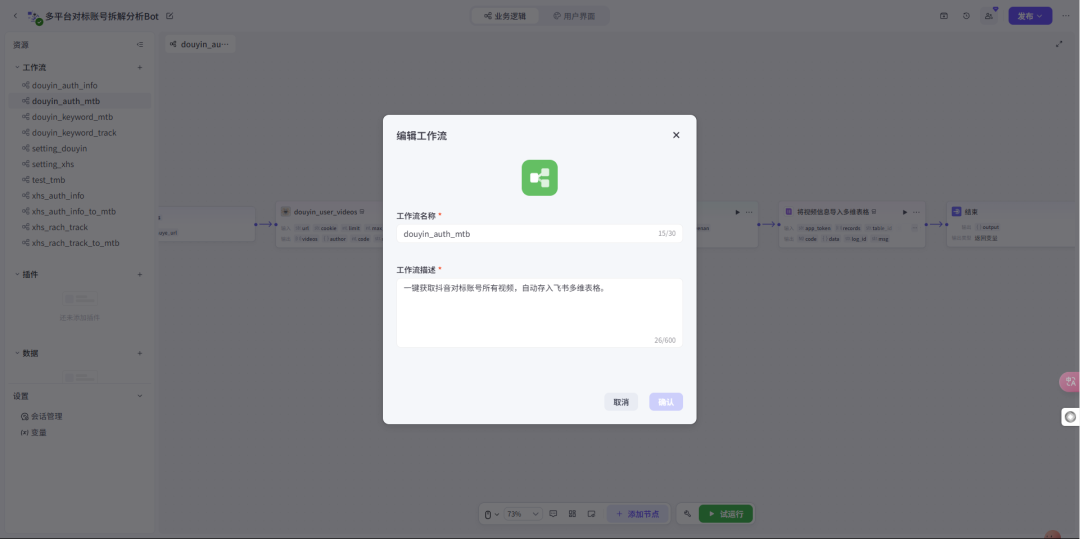Run the 将视频信息导入多维表格 node play icon
1080x539 pixels.
click(905, 212)
